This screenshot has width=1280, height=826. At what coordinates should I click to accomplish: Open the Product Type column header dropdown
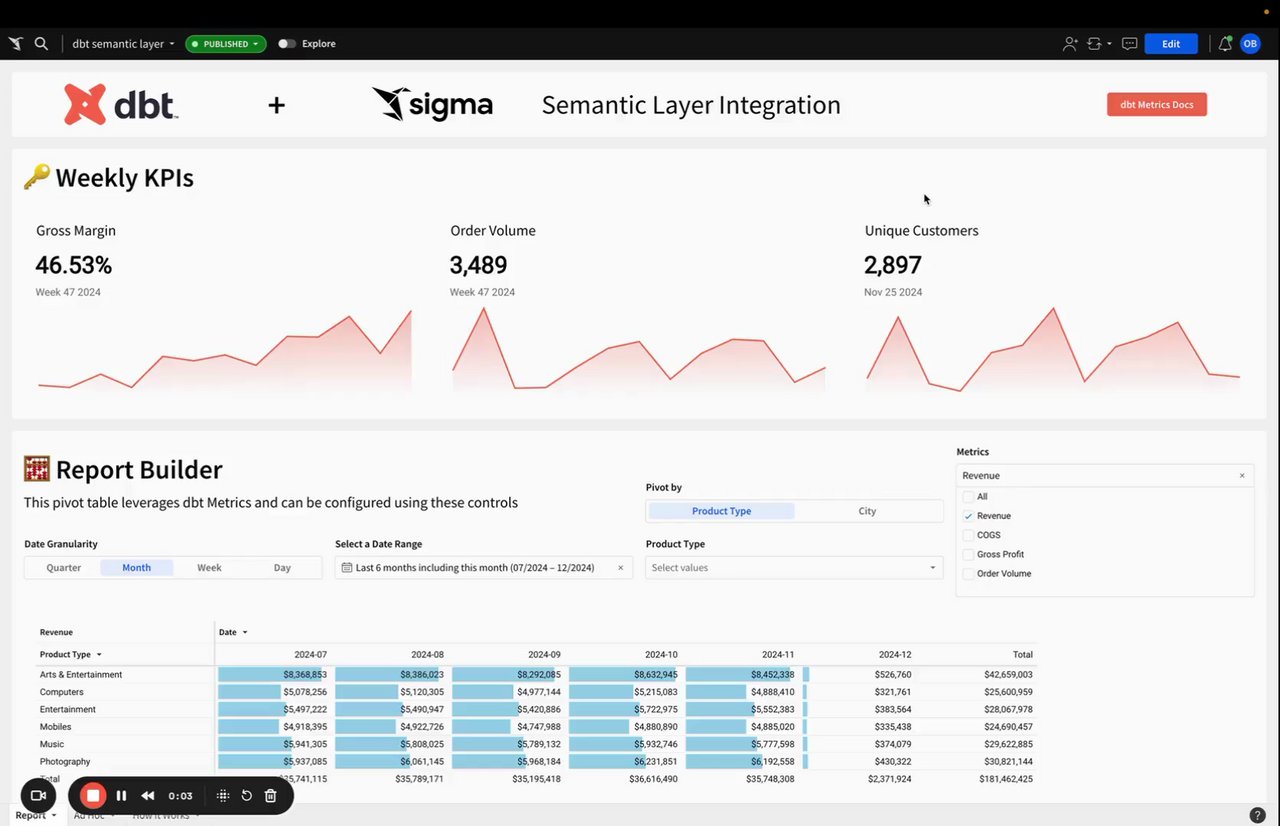98,655
